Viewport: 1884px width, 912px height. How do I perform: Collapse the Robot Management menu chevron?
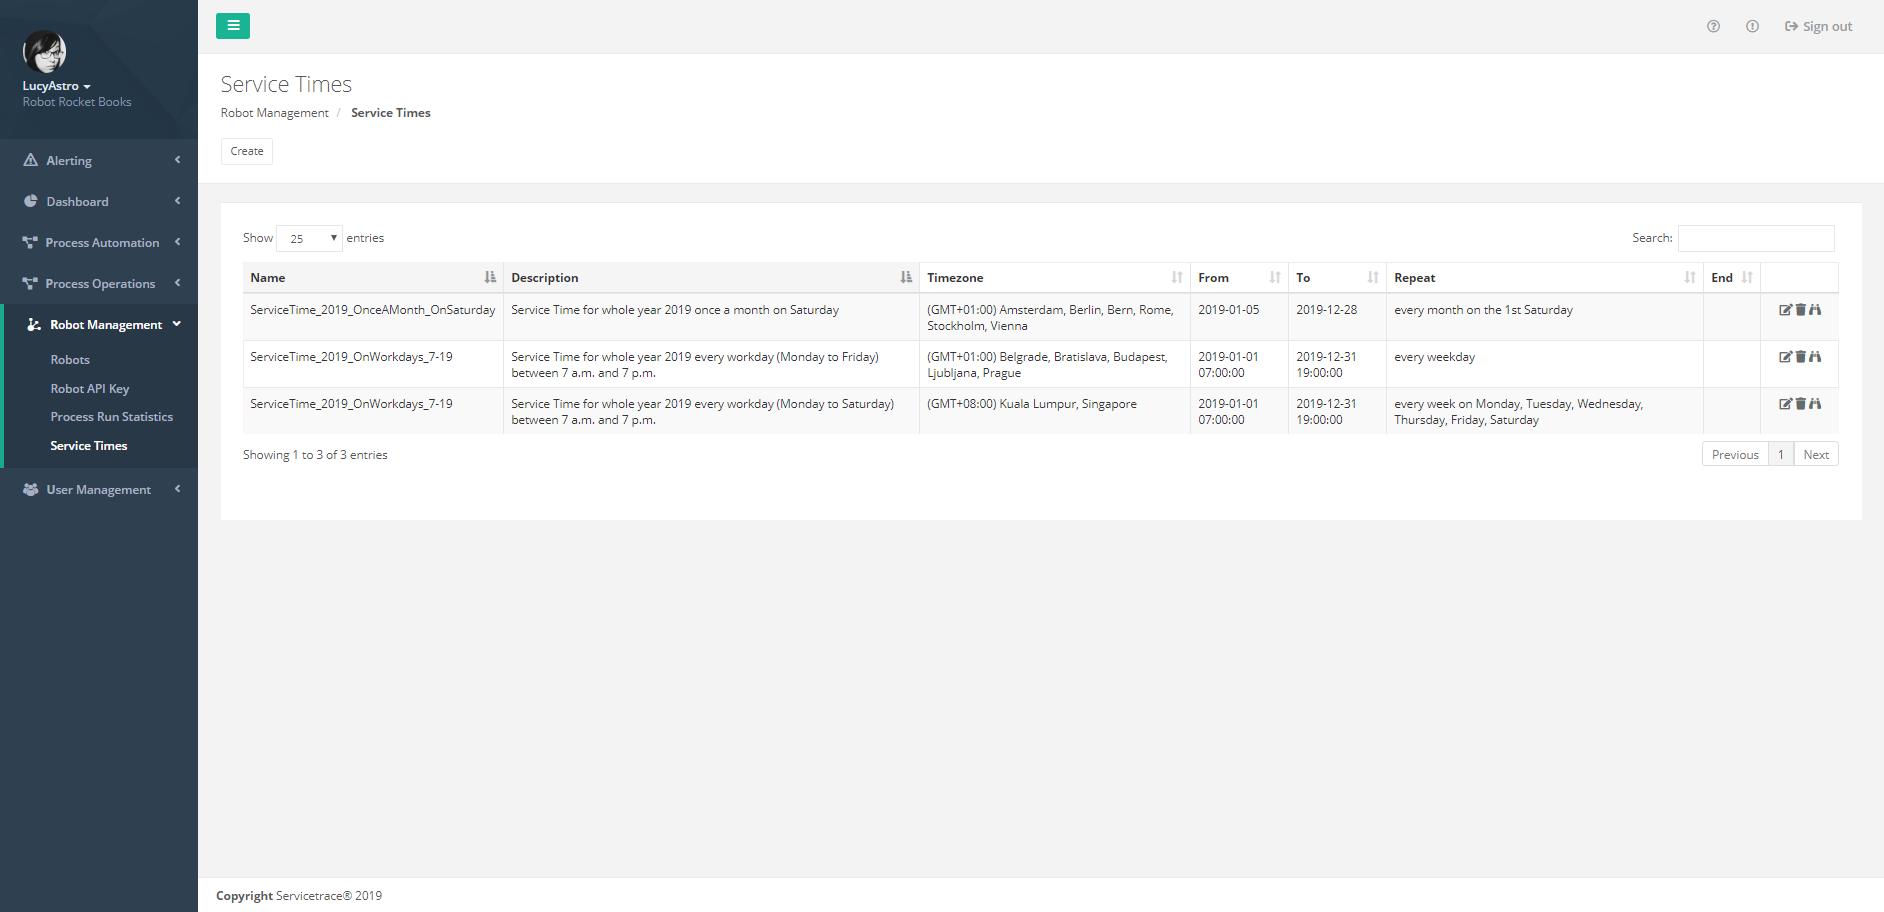tap(177, 324)
